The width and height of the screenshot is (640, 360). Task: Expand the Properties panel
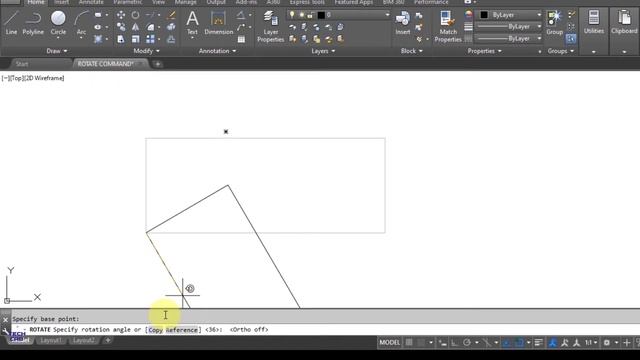click(x=484, y=51)
